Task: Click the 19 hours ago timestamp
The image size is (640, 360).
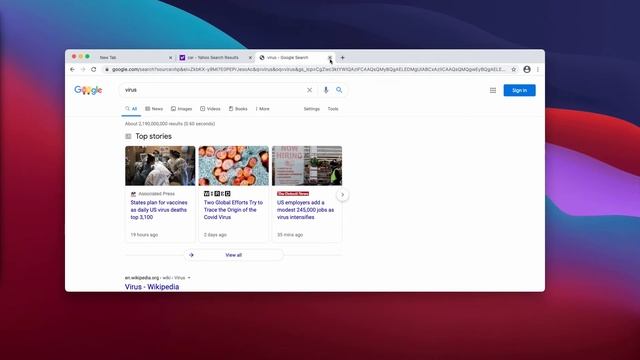Action: tap(144, 235)
